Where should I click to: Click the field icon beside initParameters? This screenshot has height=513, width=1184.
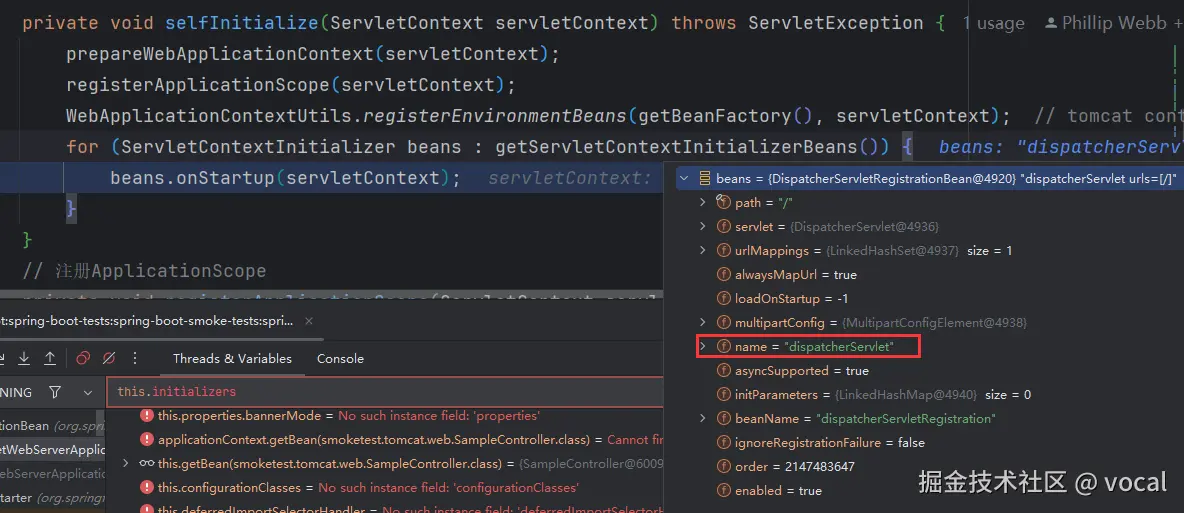point(723,394)
